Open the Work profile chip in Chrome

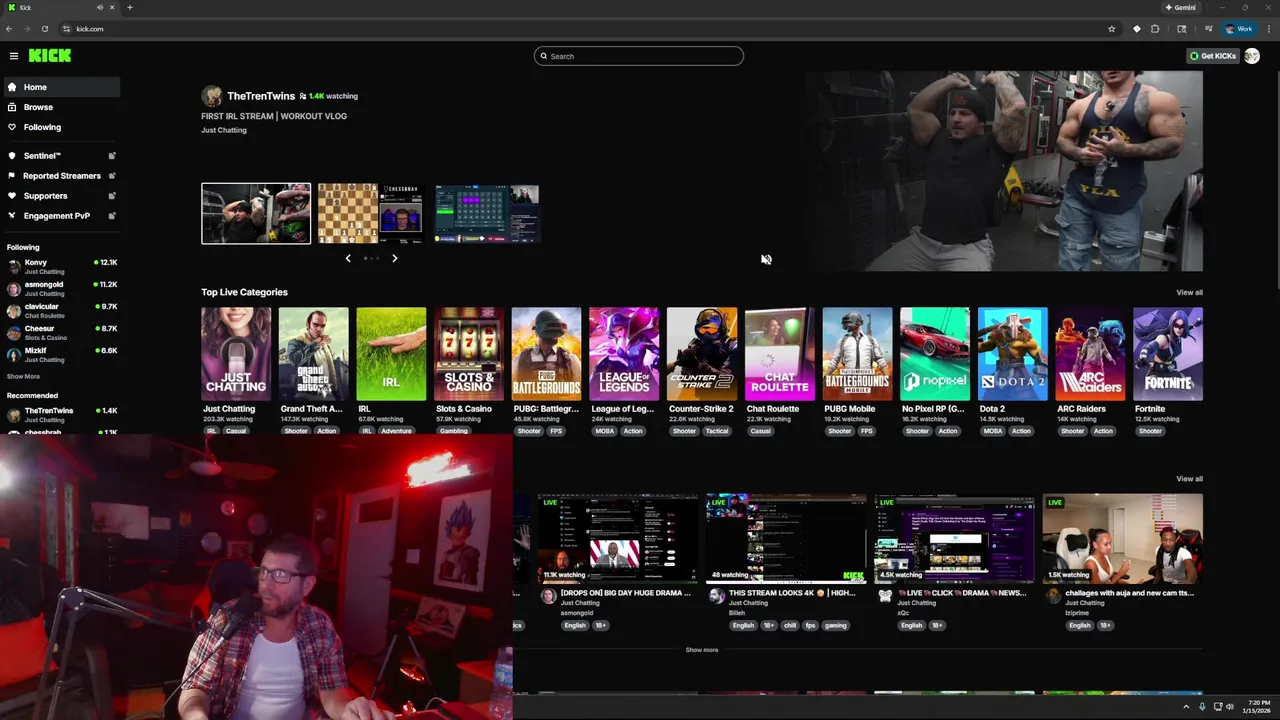pyautogui.click(x=1239, y=29)
